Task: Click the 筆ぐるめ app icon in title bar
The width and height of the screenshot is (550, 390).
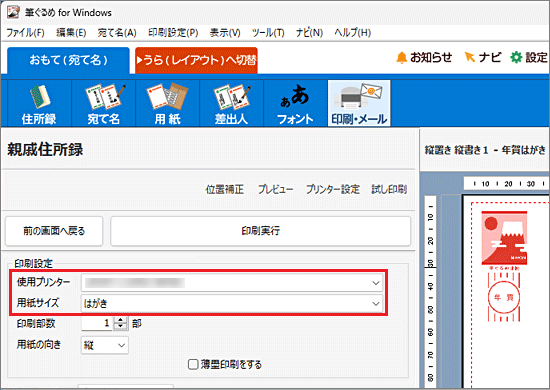Action: point(13,12)
